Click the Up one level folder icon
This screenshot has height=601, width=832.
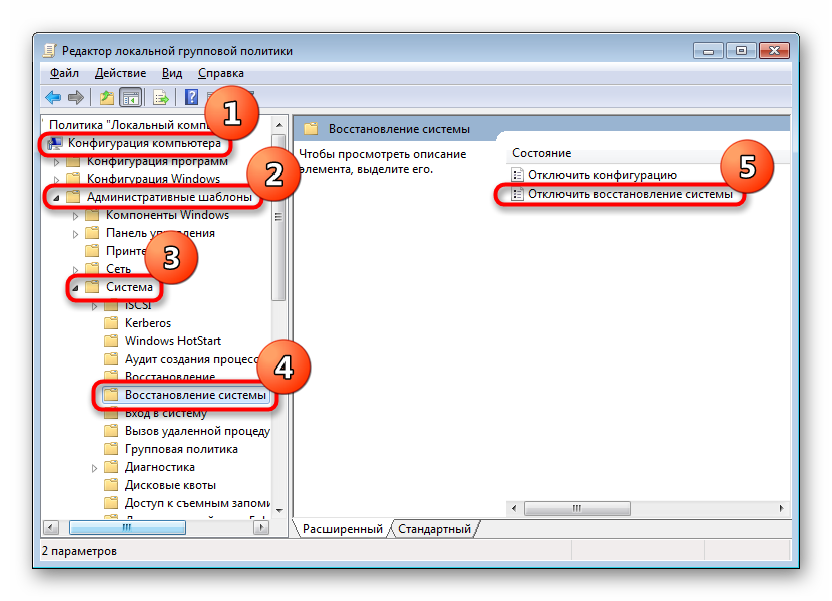point(107,97)
